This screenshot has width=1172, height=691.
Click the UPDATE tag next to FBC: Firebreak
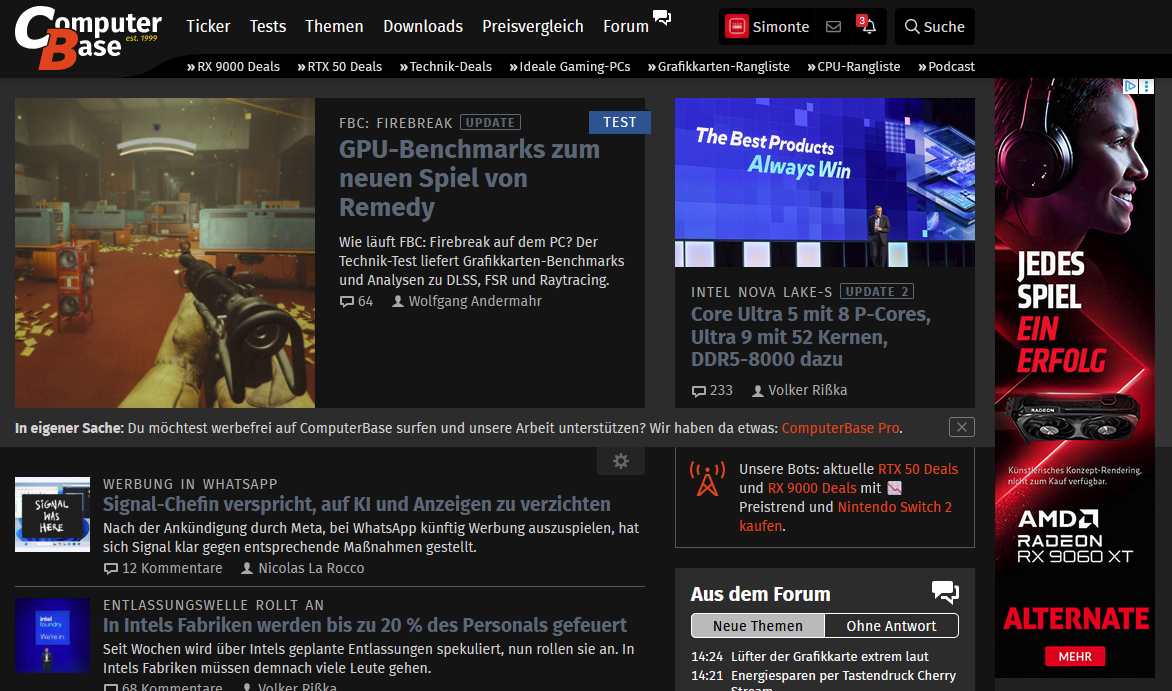[x=490, y=123]
